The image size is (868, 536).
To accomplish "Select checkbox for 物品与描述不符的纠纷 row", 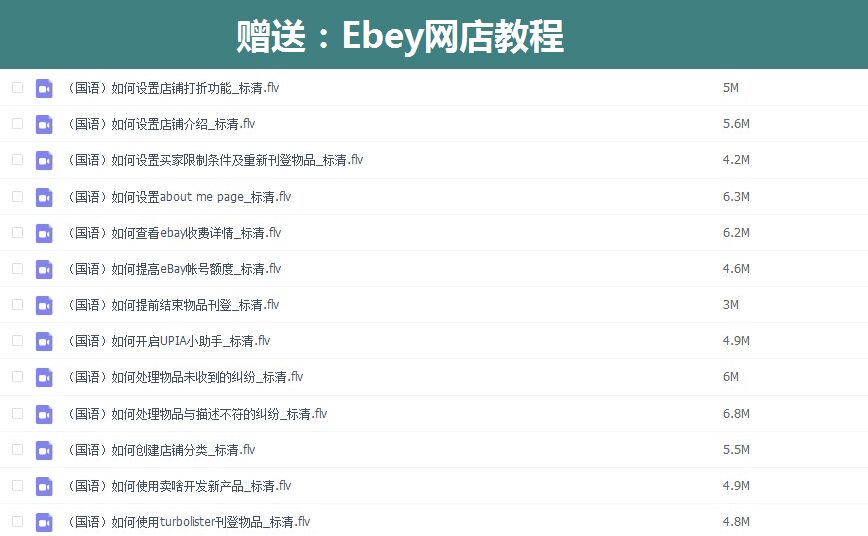I will [x=17, y=414].
